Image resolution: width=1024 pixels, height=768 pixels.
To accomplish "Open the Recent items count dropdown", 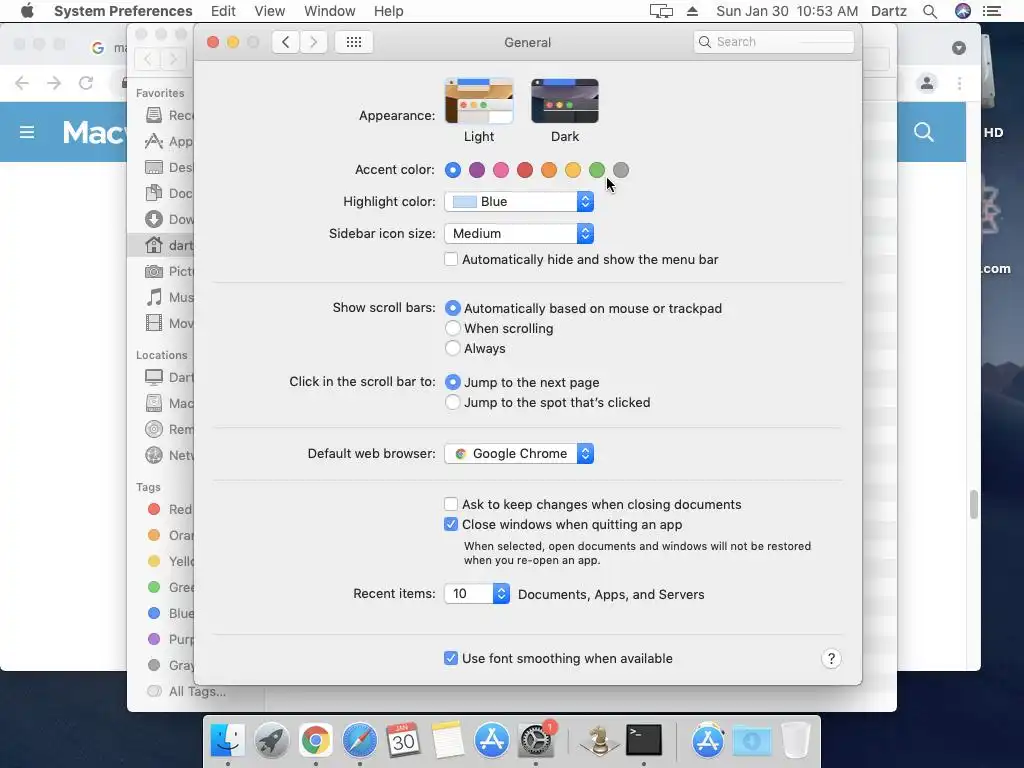I will 477,594.
